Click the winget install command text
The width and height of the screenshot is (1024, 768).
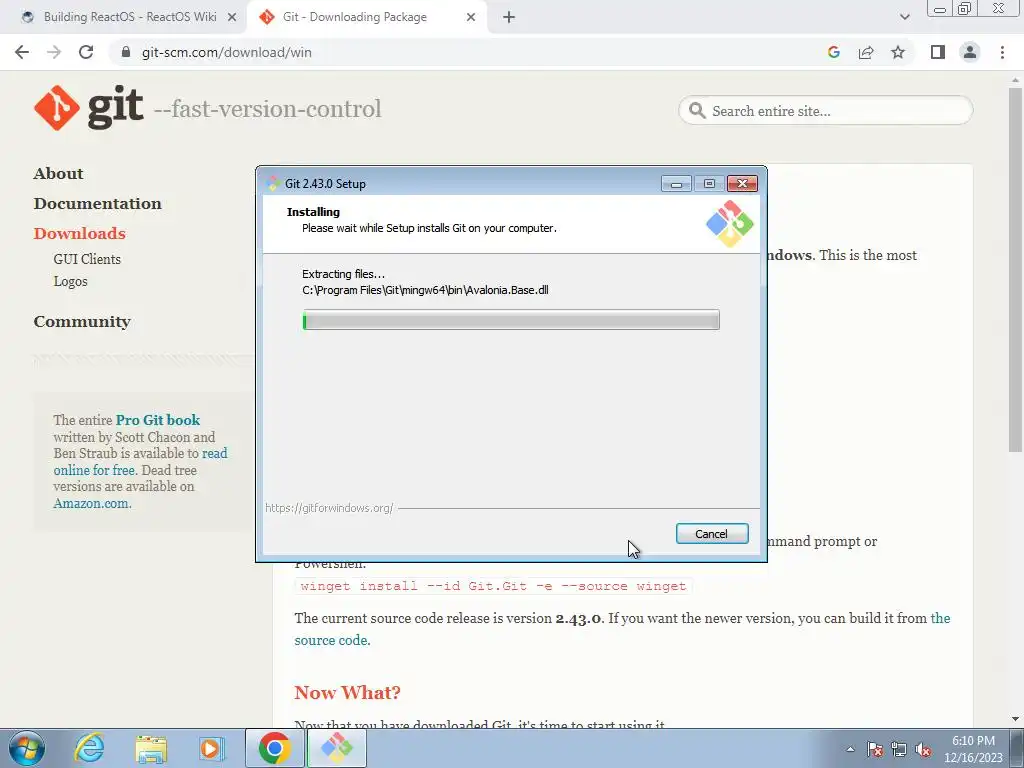(x=493, y=586)
